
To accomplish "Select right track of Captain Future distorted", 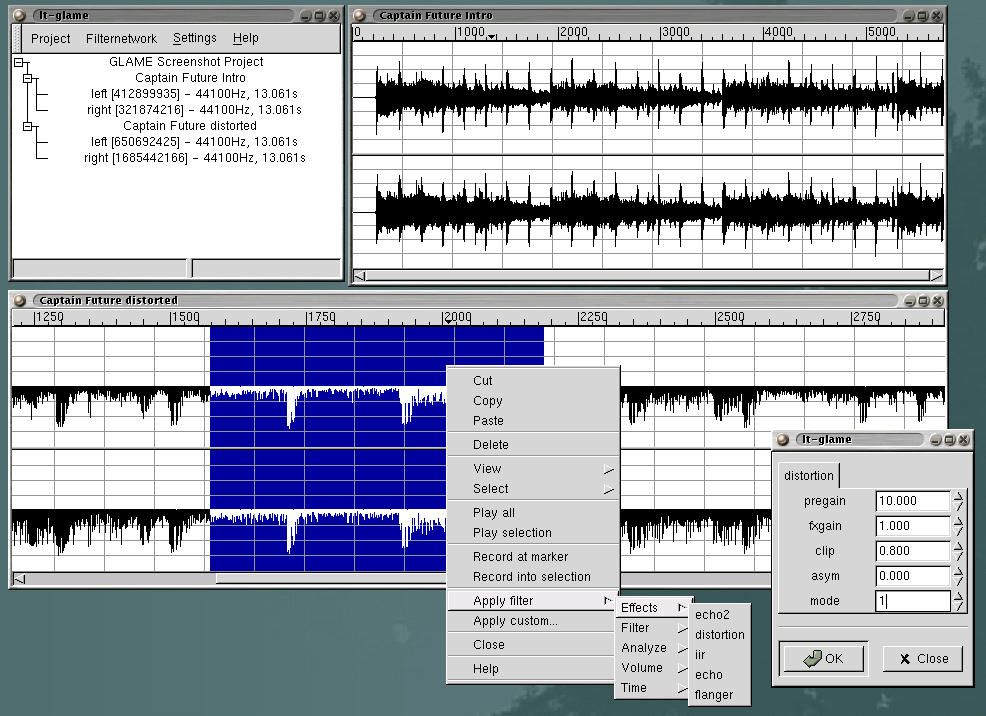I will [194, 158].
